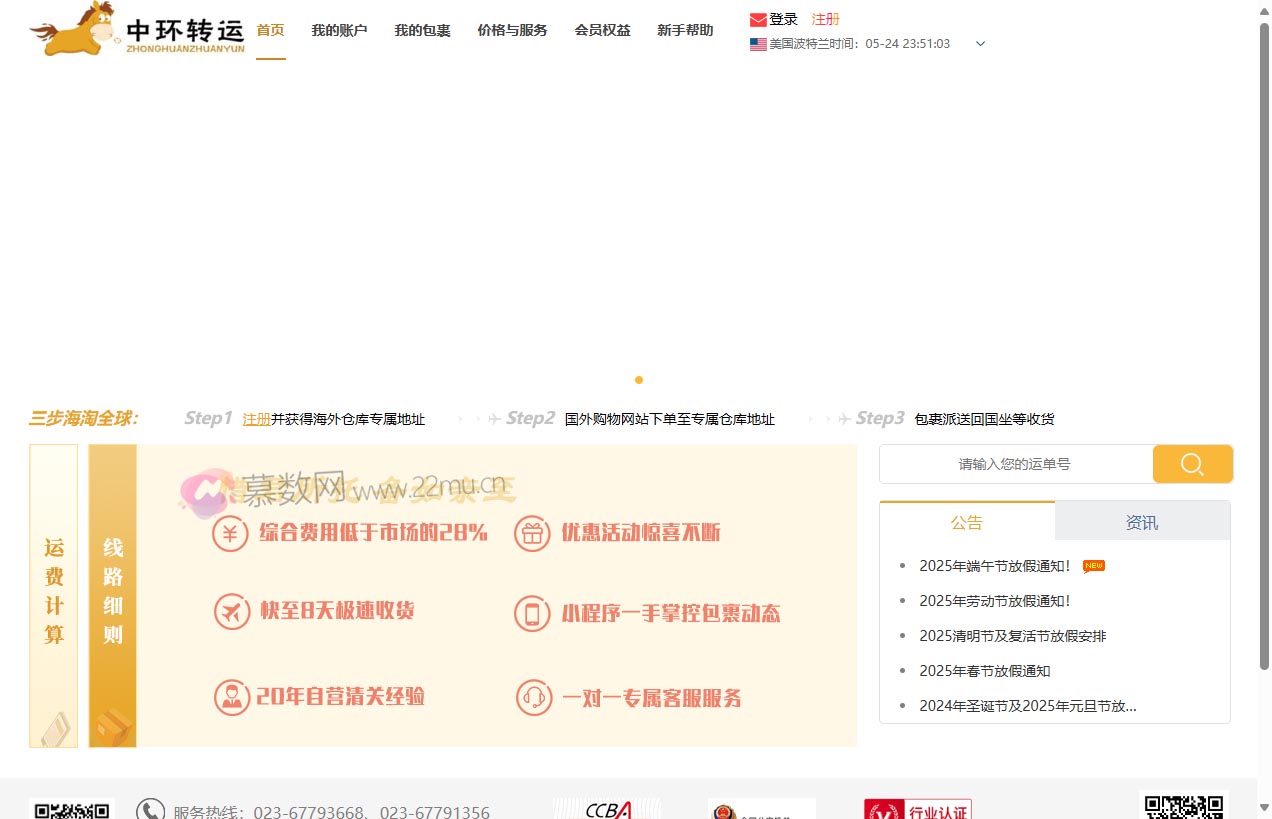Viewport: 1272px width, 819px height.
Task: Click the person icon beside 20年自营清关经验
Action: [231, 698]
